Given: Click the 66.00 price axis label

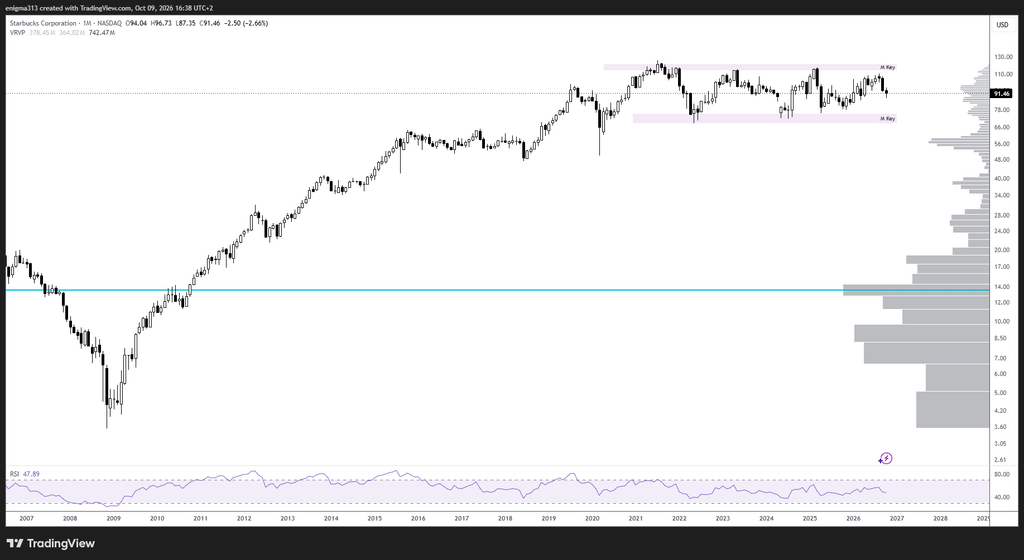Looking at the screenshot, I should (1003, 127).
